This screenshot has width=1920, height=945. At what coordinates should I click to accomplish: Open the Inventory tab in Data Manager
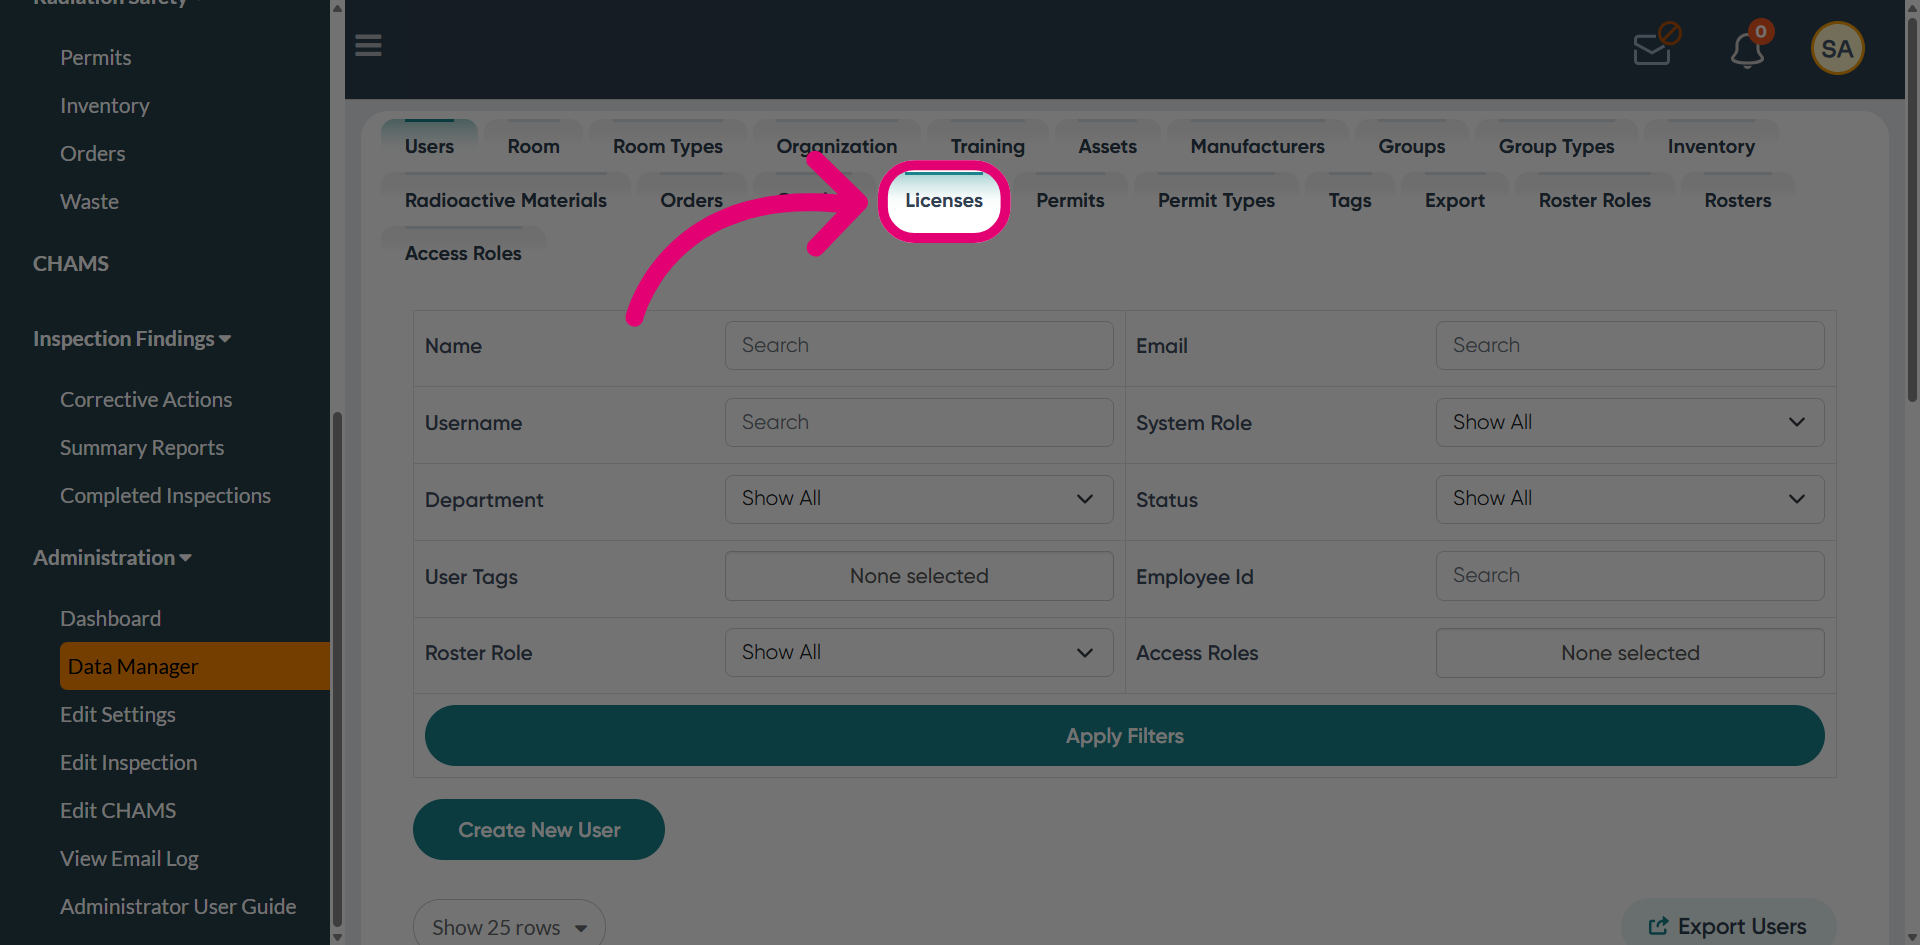tap(1711, 146)
